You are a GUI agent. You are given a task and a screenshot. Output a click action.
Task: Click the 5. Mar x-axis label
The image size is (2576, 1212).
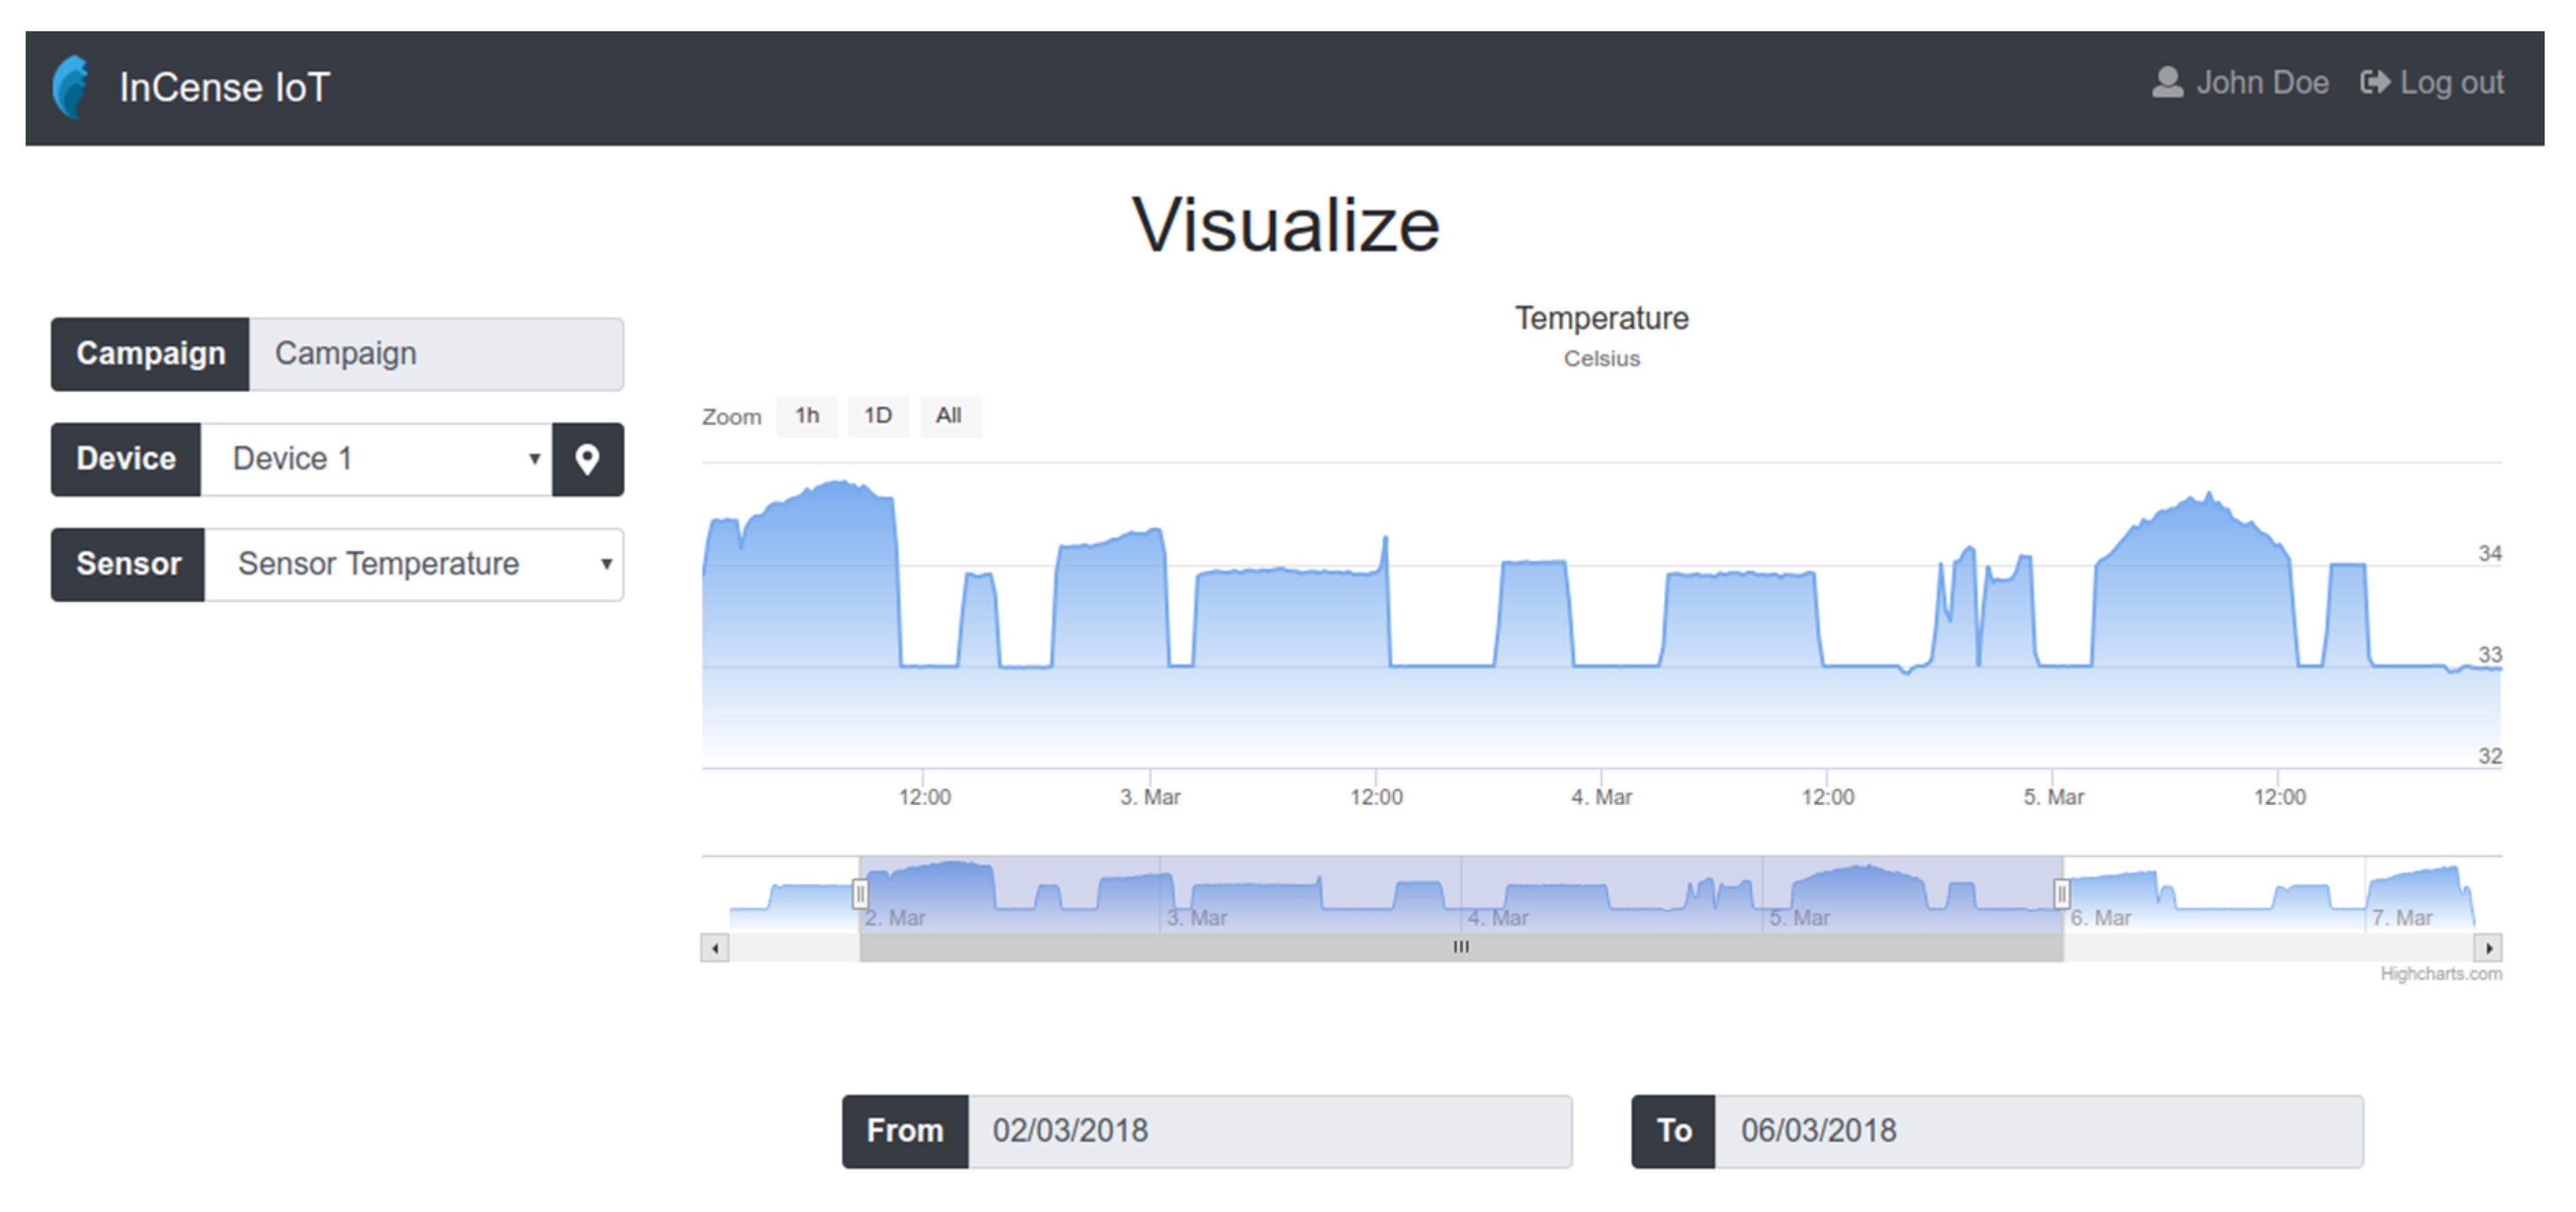pyautogui.click(x=2053, y=797)
